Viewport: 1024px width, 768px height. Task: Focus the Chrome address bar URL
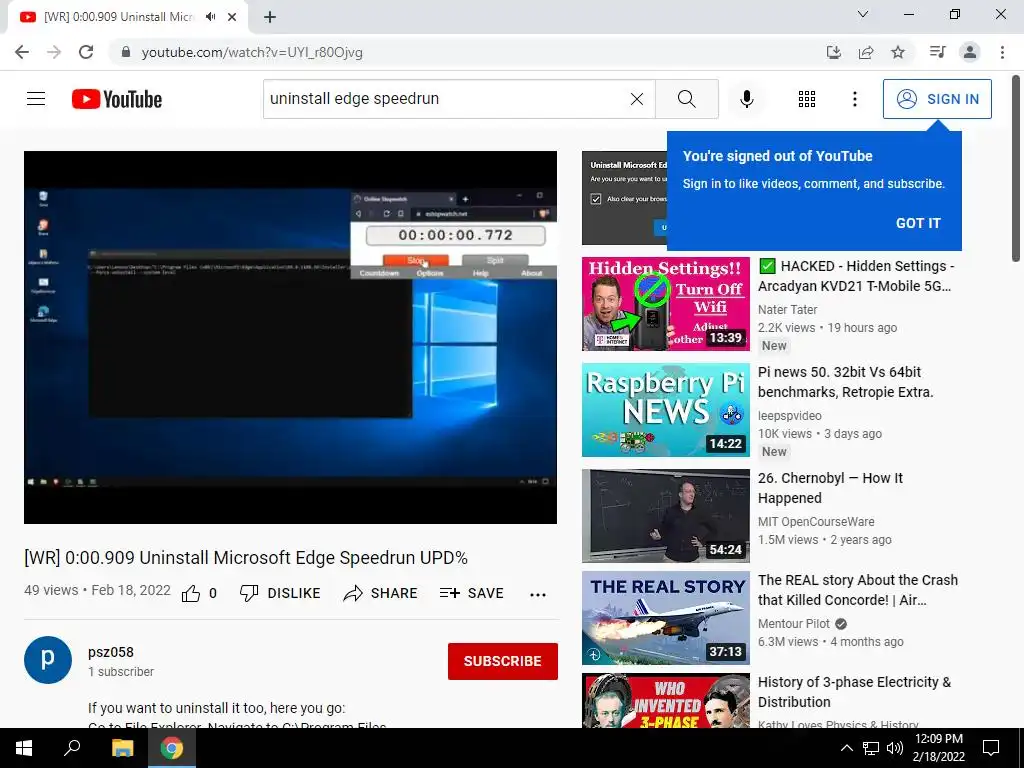coord(252,52)
